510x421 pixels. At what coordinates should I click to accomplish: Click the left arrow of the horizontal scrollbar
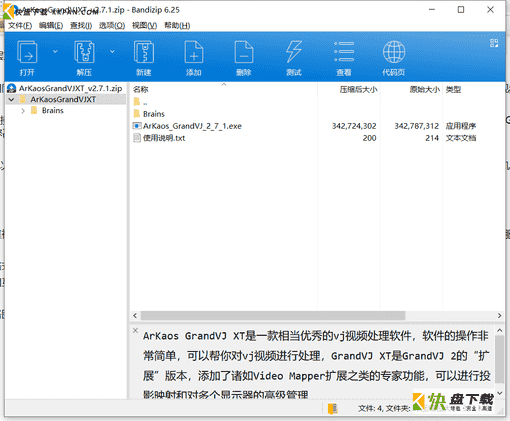pyautogui.click(x=135, y=315)
